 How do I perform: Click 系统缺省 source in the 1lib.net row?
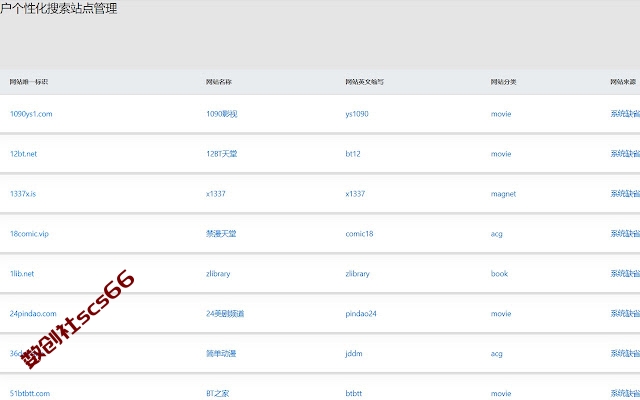625,274
